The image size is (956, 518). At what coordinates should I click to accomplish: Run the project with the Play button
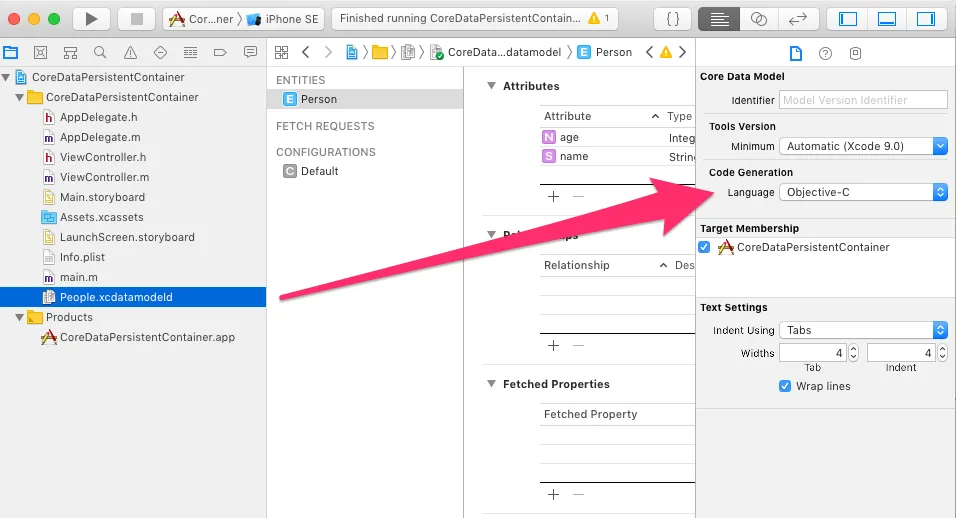pos(91,19)
